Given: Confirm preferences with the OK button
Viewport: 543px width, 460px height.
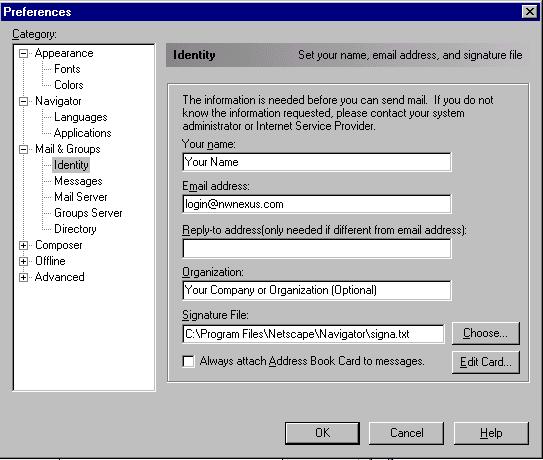Looking at the screenshot, I should pyautogui.click(x=322, y=433).
